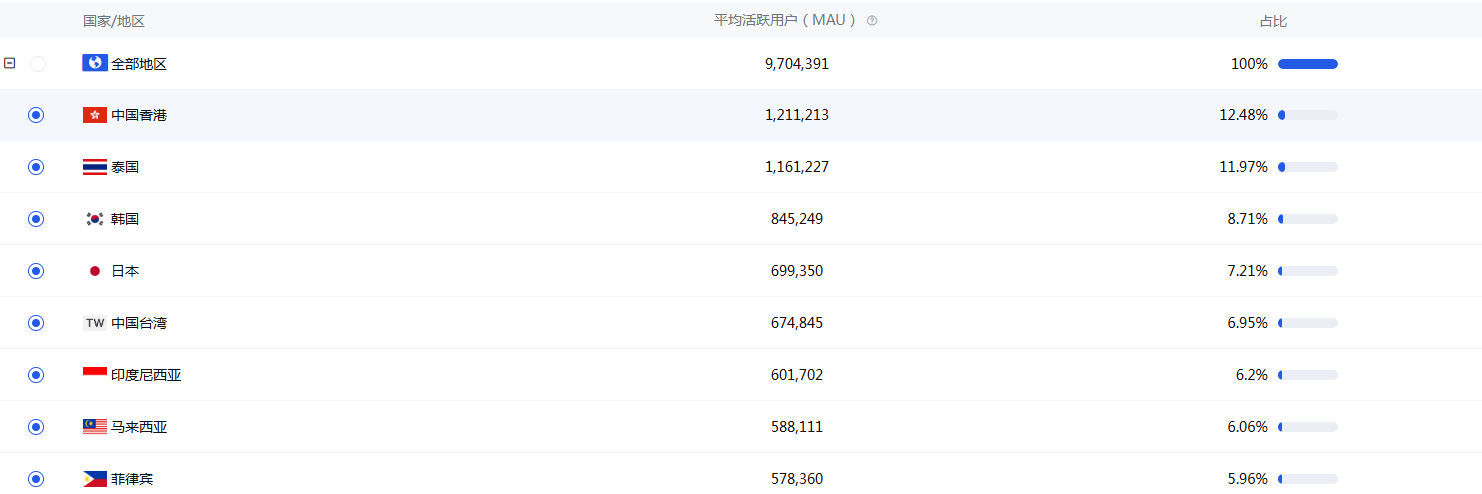Click the 印度尼西亚 region name

(146, 375)
